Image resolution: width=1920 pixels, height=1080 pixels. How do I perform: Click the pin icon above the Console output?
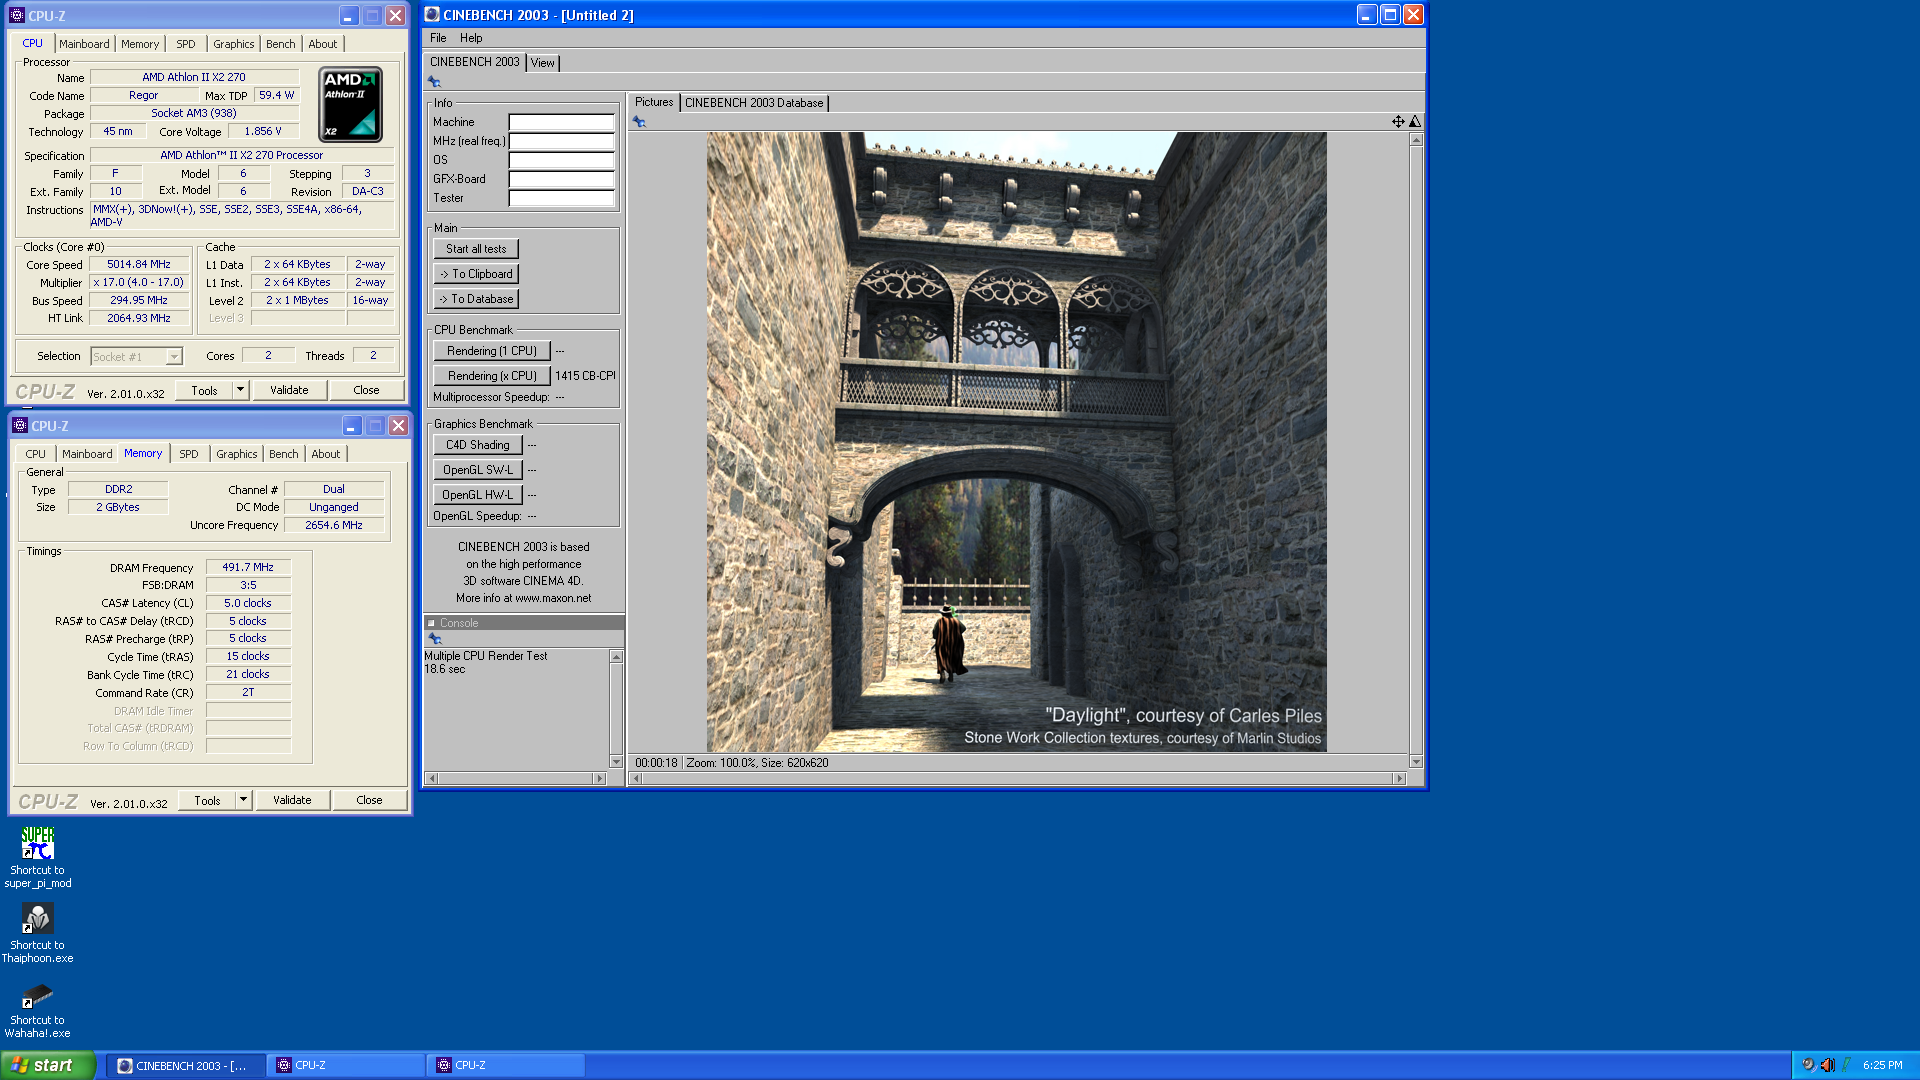coord(434,639)
